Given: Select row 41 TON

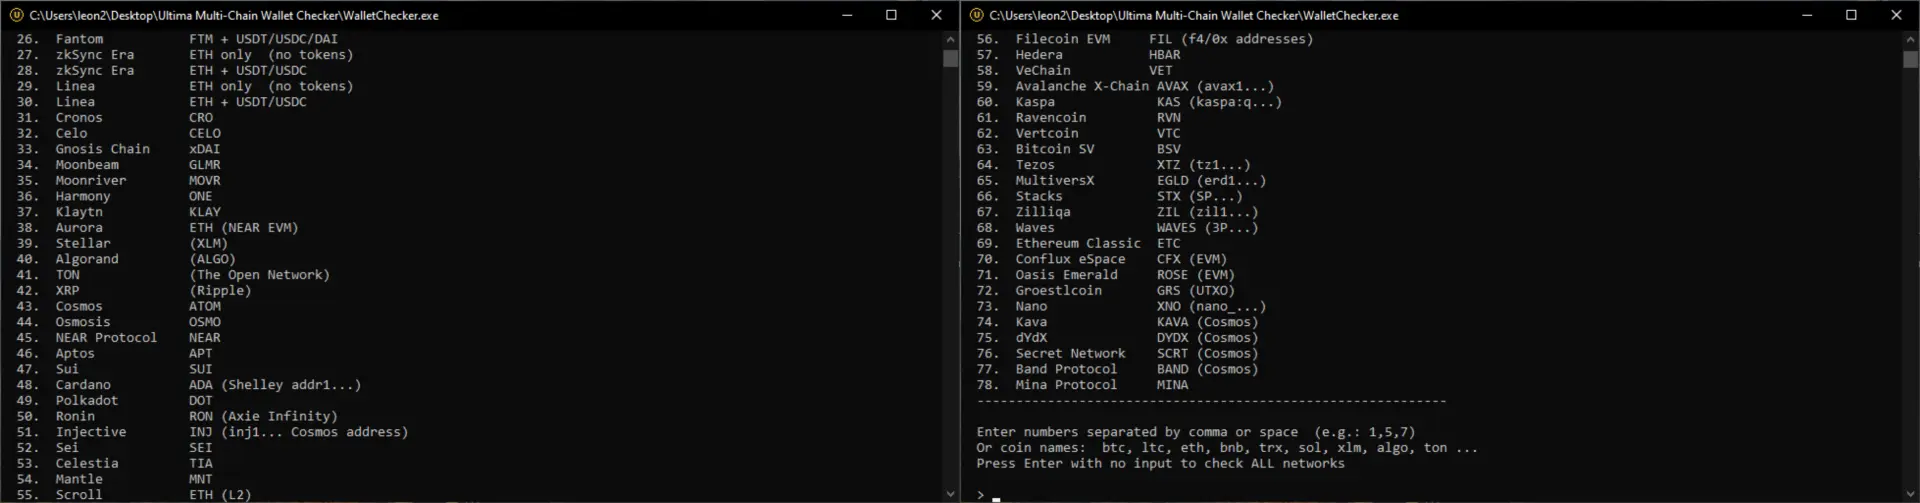Looking at the screenshot, I should [x=173, y=275].
